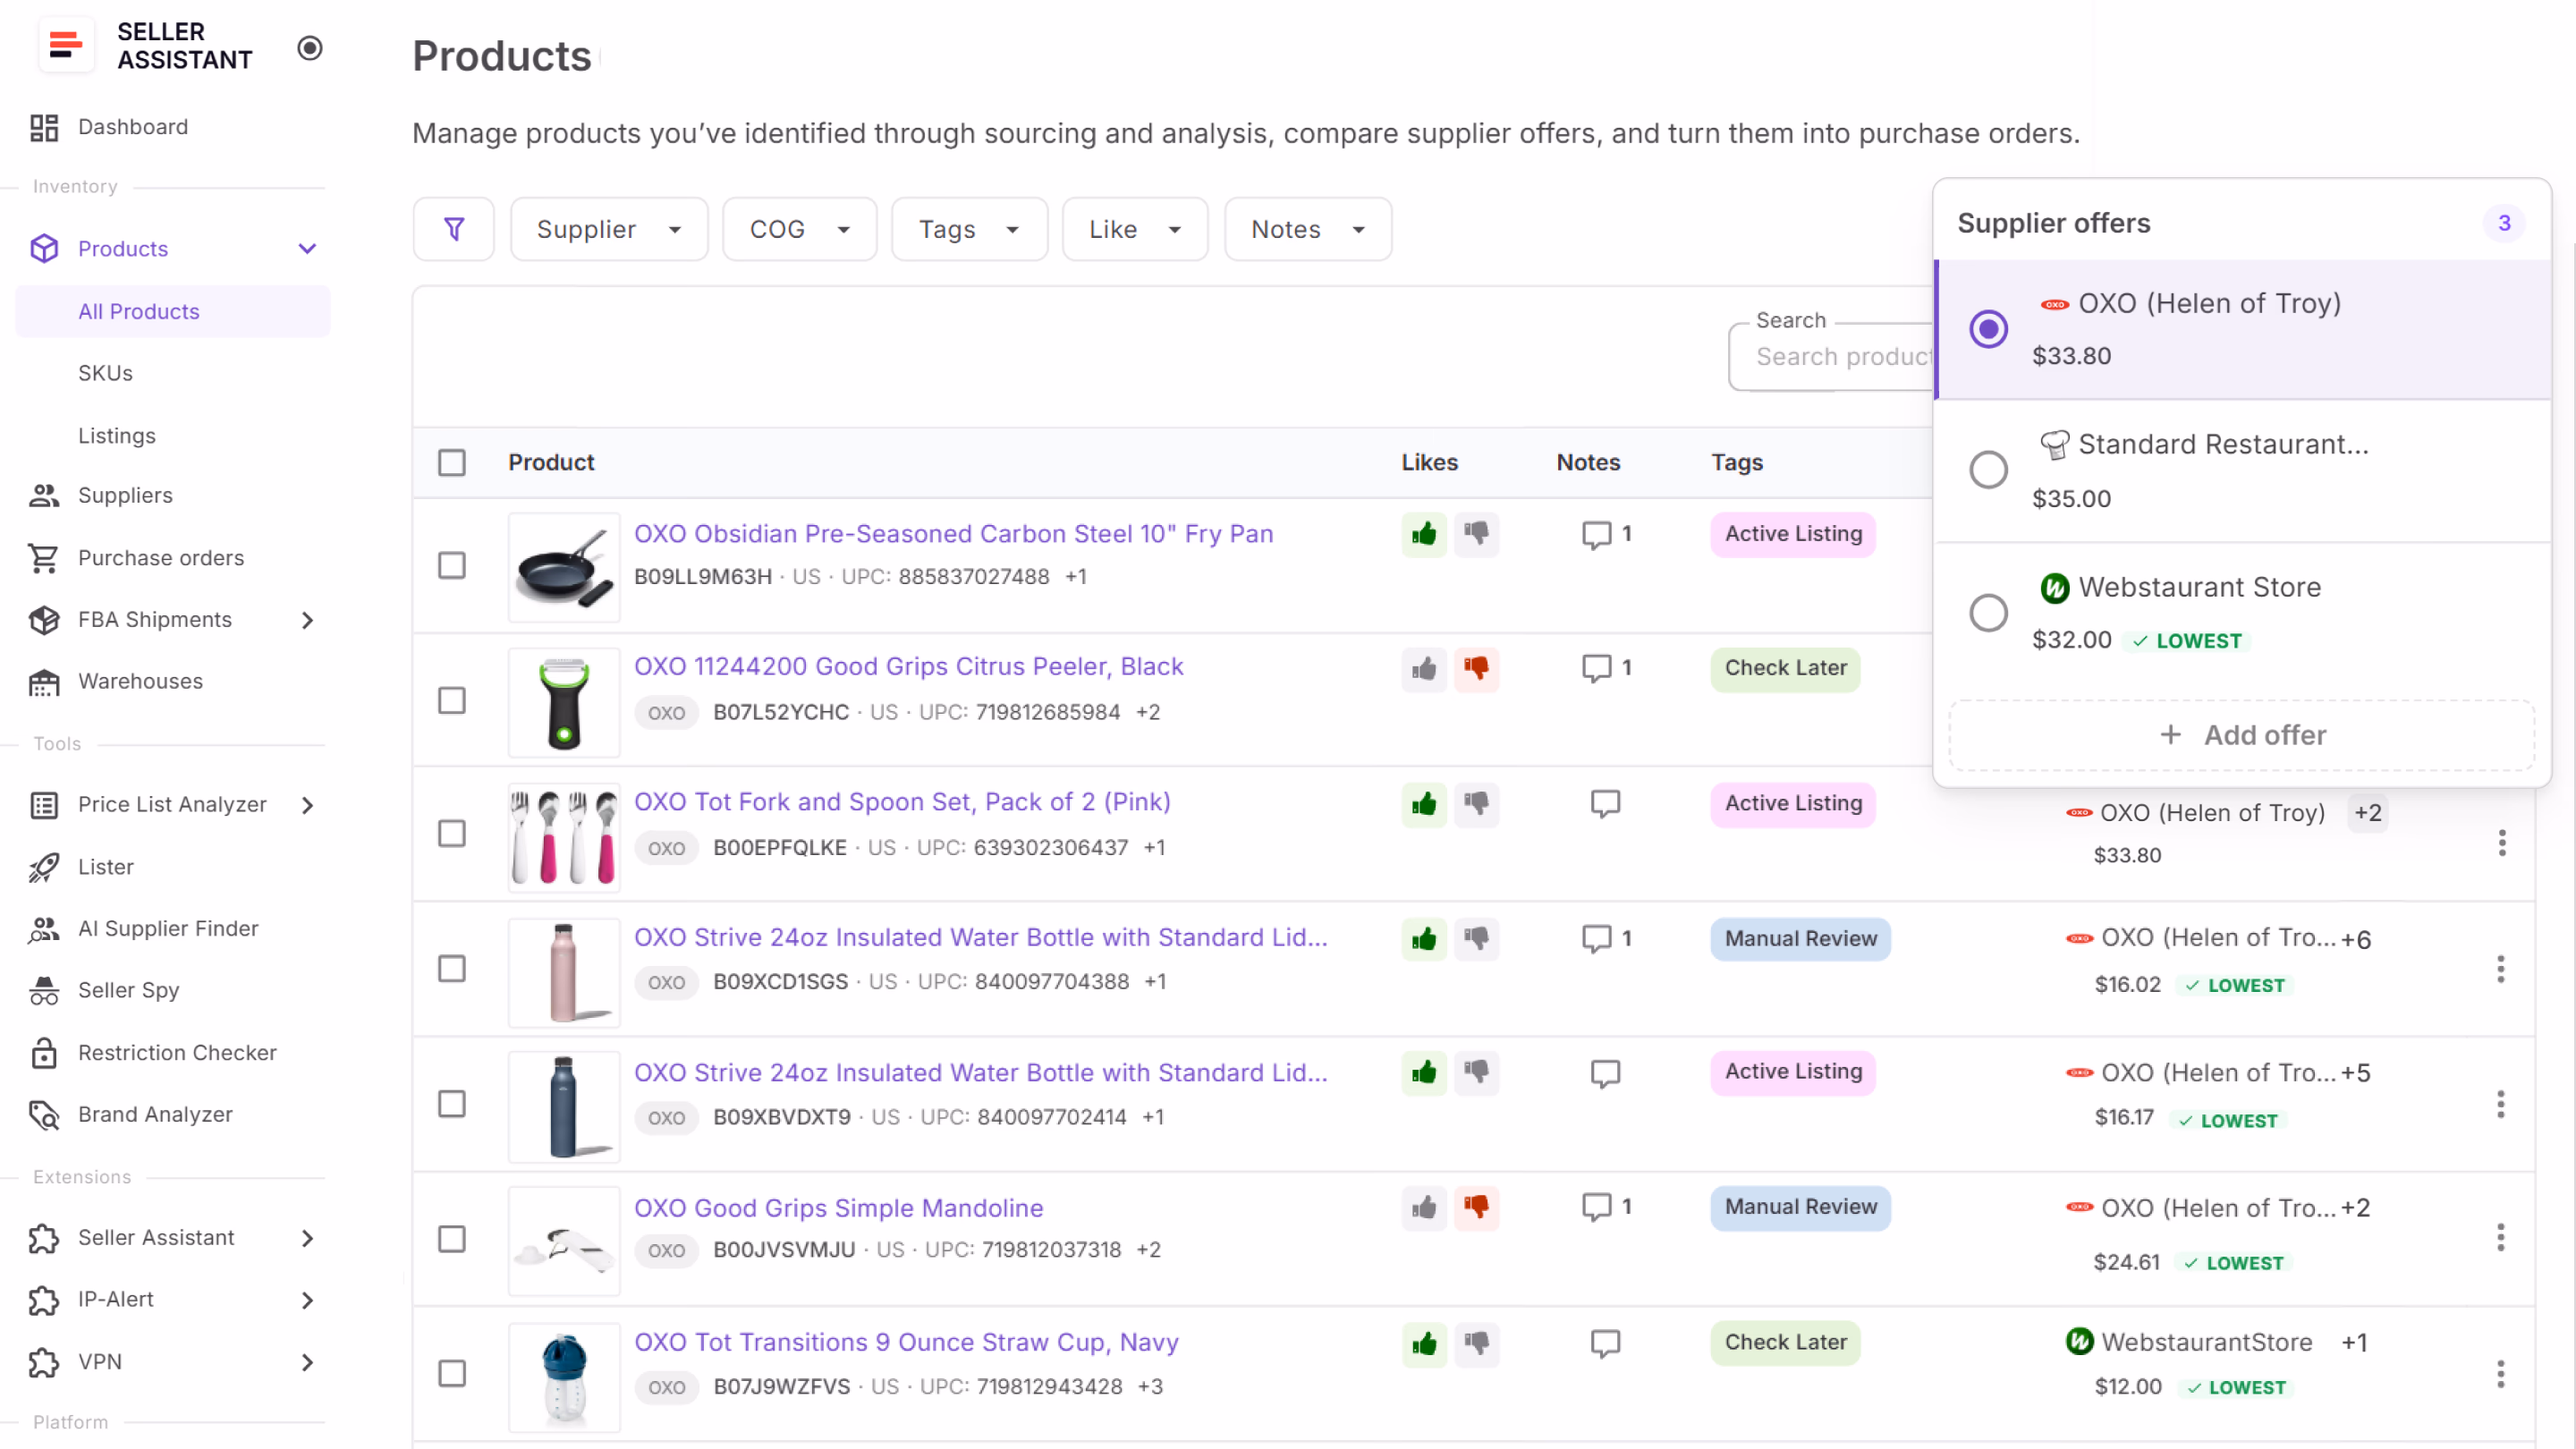Image resolution: width=2576 pixels, height=1449 pixels.
Task: Open the Like filter dropdown
Action: point(1134,229)
